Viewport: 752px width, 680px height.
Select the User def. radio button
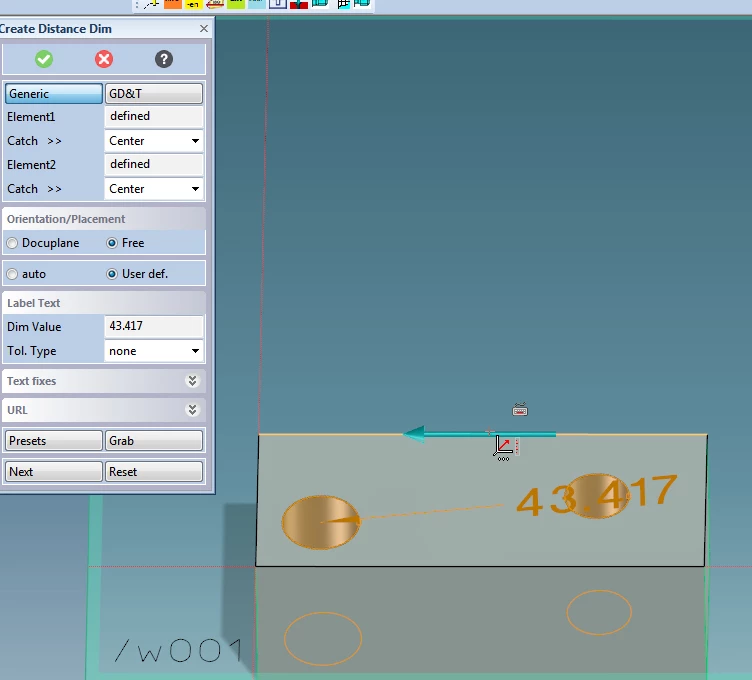[x=112, y=274]
